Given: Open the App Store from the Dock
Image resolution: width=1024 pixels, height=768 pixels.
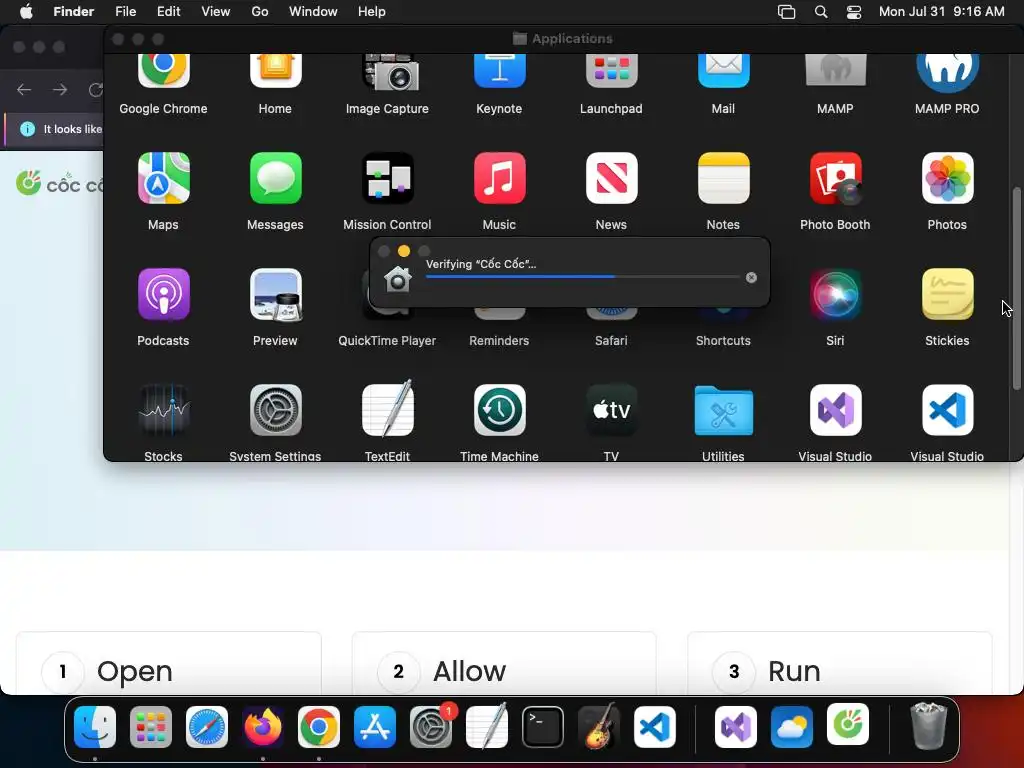Looking at the screenshot, I should coord(375,727).
